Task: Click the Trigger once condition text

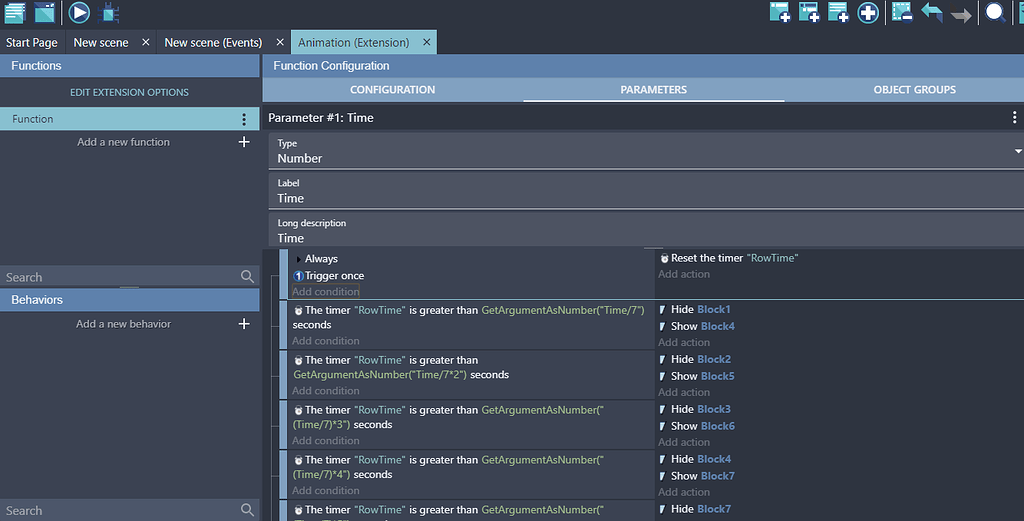Action: [334, 276]
